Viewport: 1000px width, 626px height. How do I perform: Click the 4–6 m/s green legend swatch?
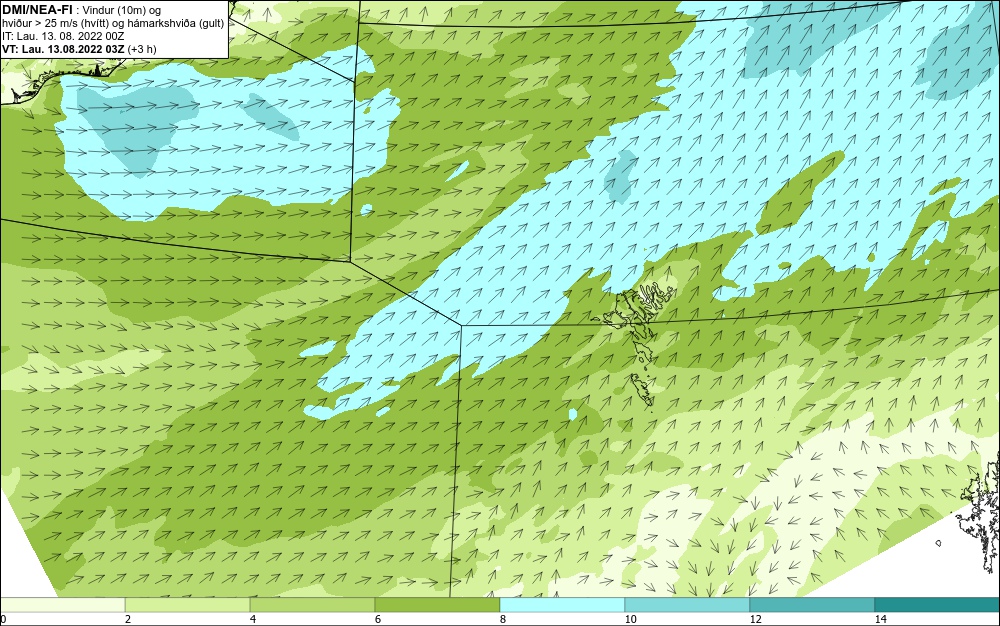312,605
